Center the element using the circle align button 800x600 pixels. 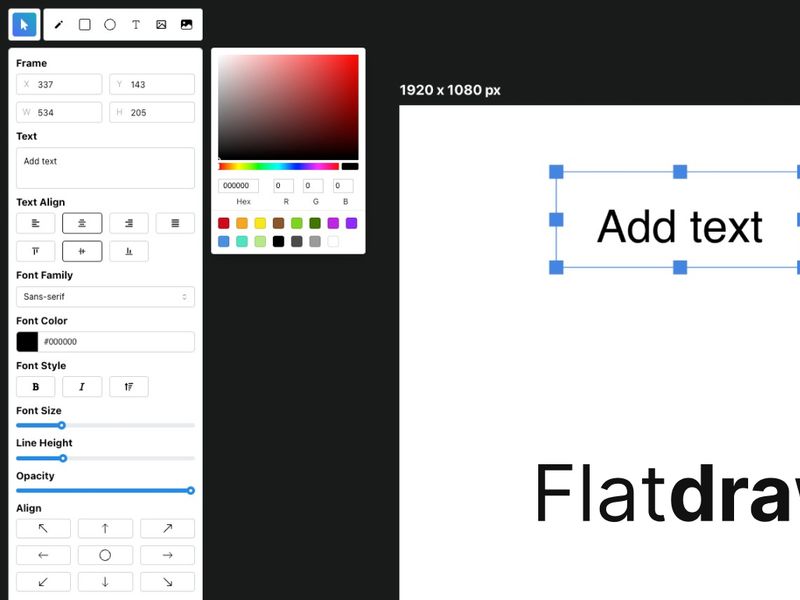pos(105,555)
